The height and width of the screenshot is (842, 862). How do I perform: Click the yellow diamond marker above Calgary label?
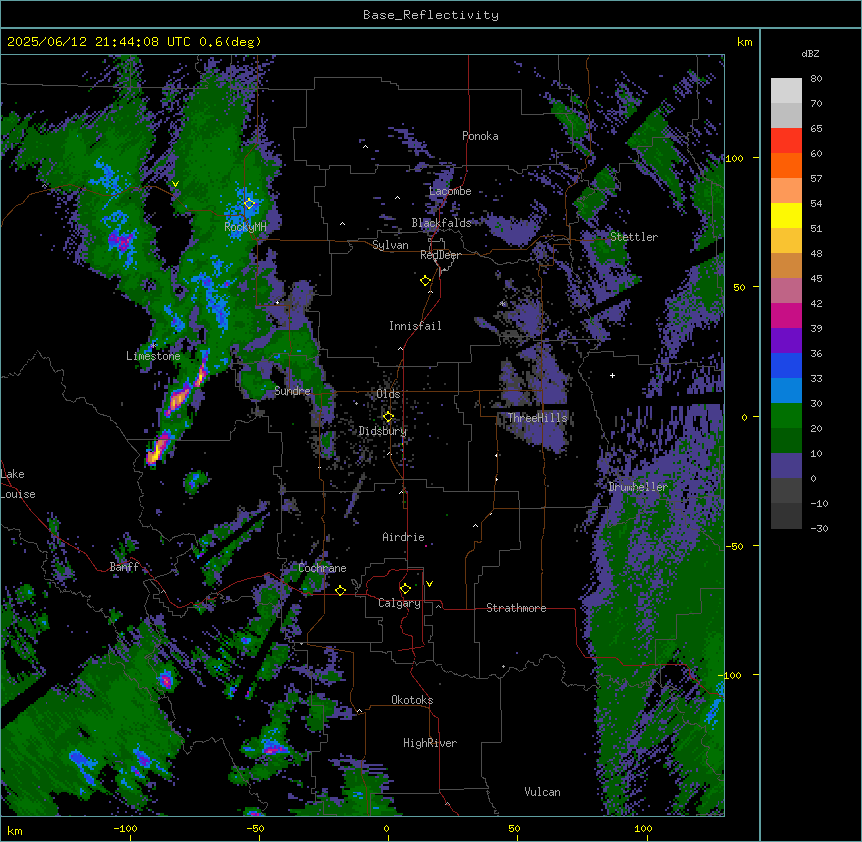click(405, 589)
